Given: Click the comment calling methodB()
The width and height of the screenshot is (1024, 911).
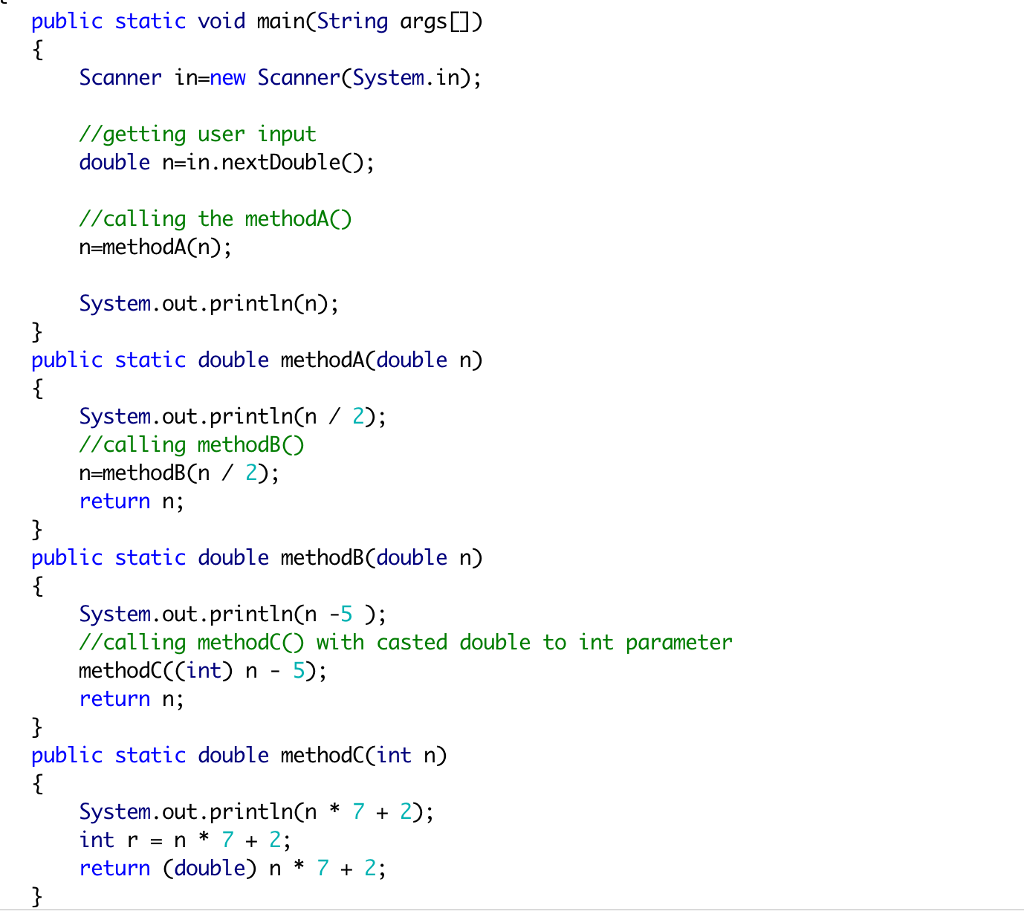Looking at the screenshot, I should (x=190, y=444).
